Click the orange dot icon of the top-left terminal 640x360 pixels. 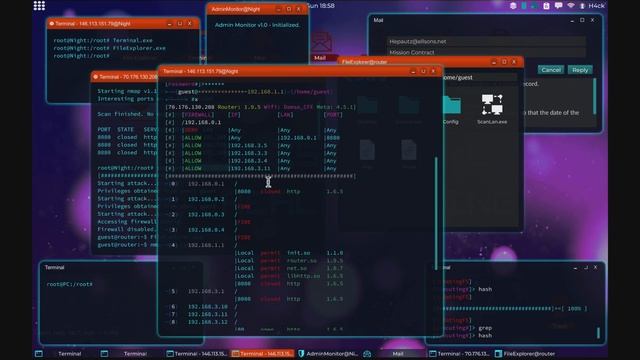coord(51,24)
